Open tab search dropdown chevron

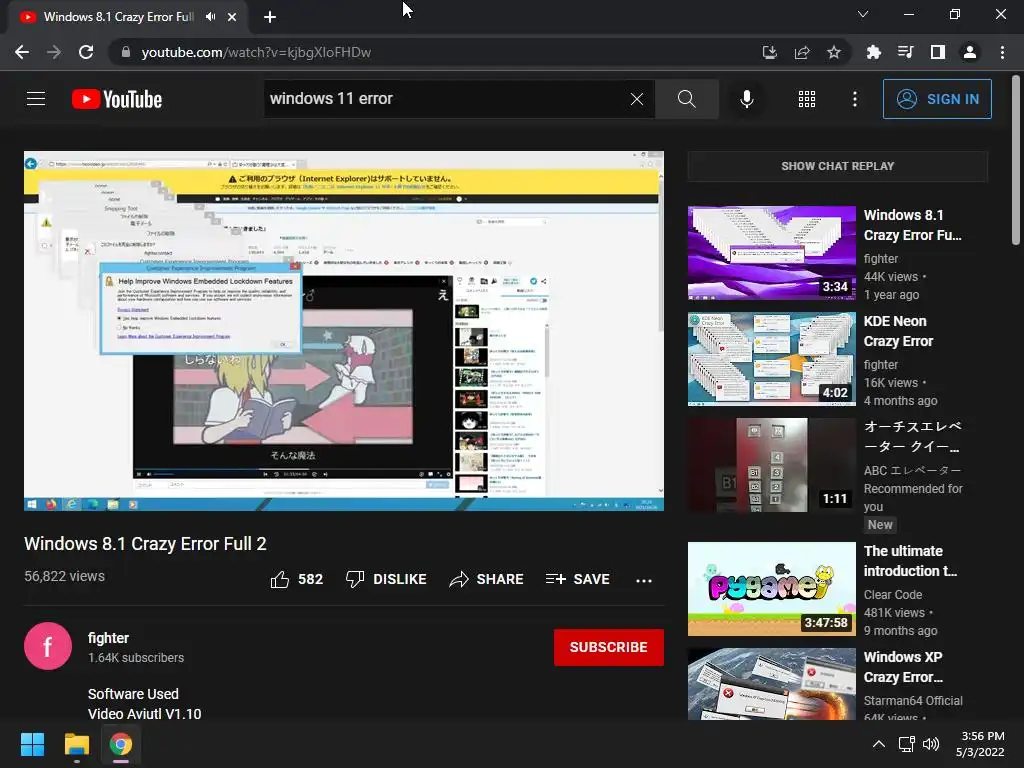click(863, 14)
